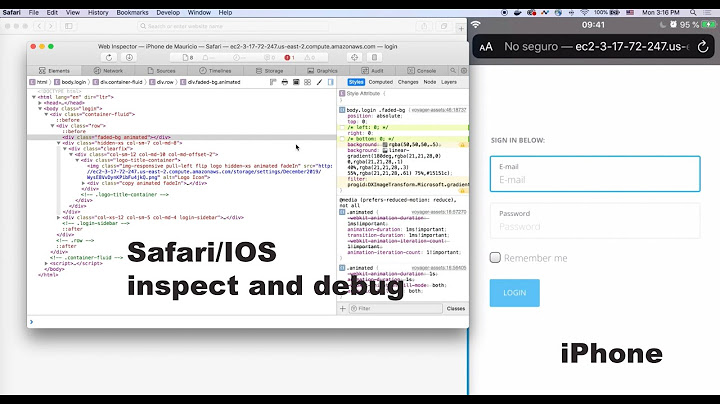This screenshot has height=404, width=720.
Task: Click the iPhone reload page icon
Action: point(703,46)
